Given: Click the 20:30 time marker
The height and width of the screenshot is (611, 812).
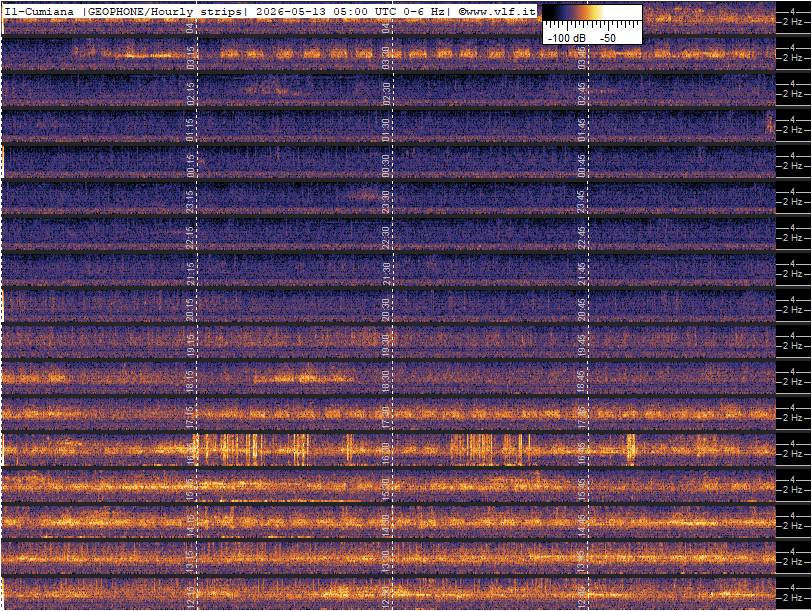Looking at the screenshot, I should 386,310.
